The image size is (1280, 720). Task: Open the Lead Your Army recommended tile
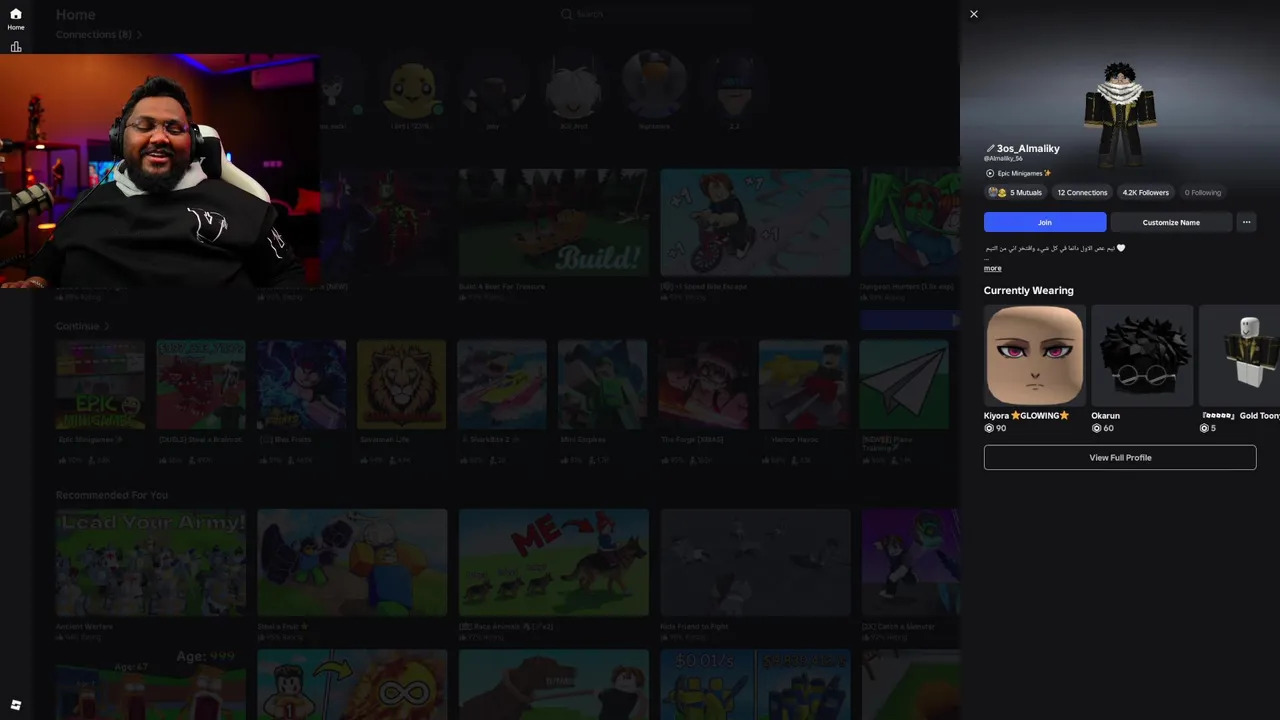pyautogui.click(x=151, y=562)
